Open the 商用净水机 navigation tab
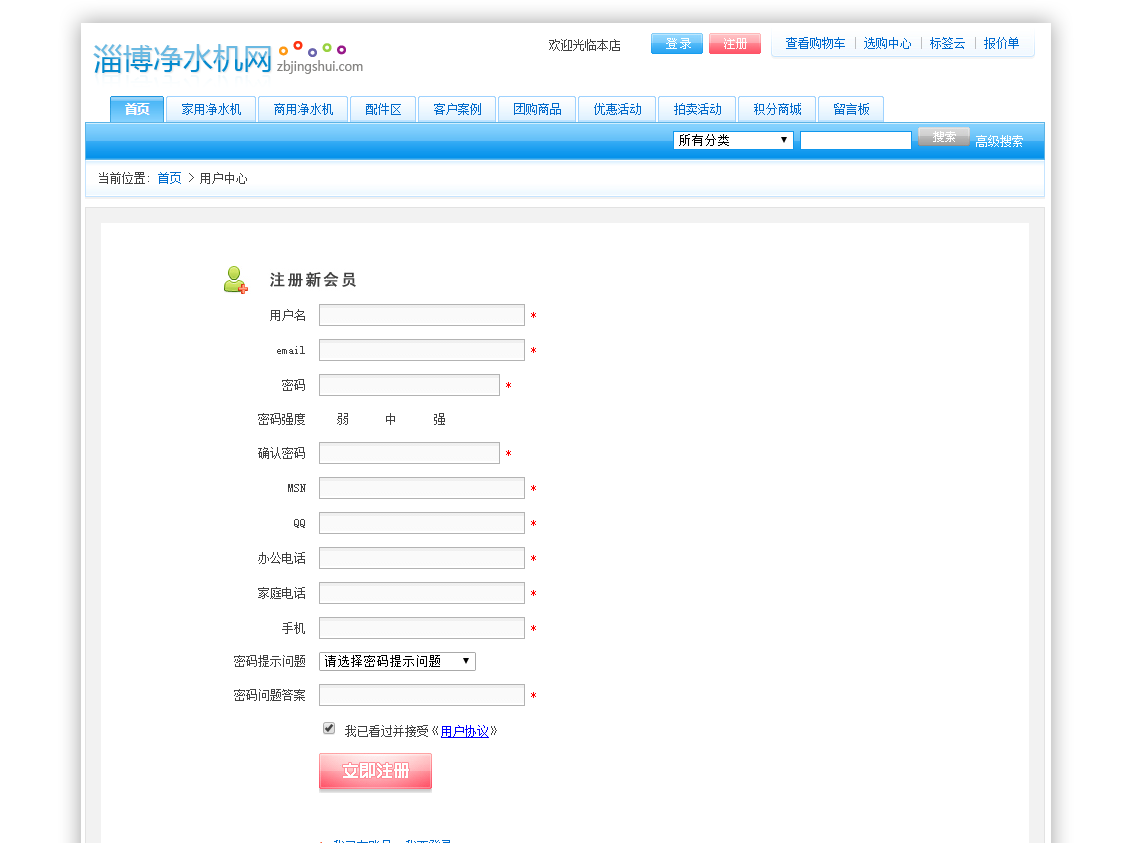Screen dimensions: 1133x843 point(303,109)
